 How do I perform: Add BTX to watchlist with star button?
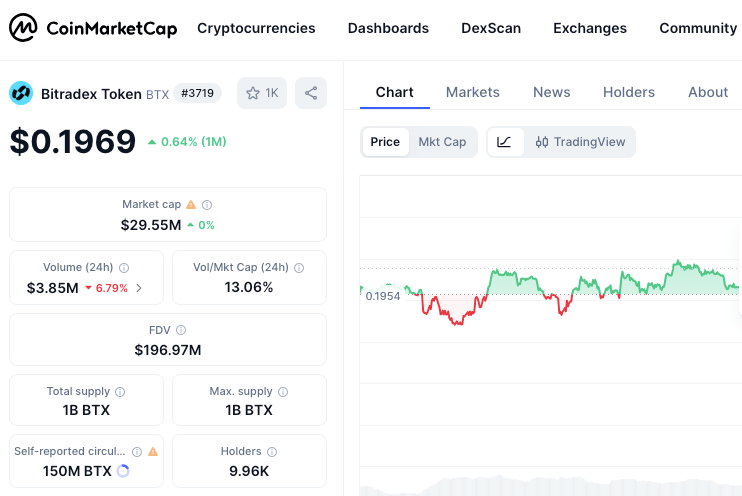(x=262, y=93)
